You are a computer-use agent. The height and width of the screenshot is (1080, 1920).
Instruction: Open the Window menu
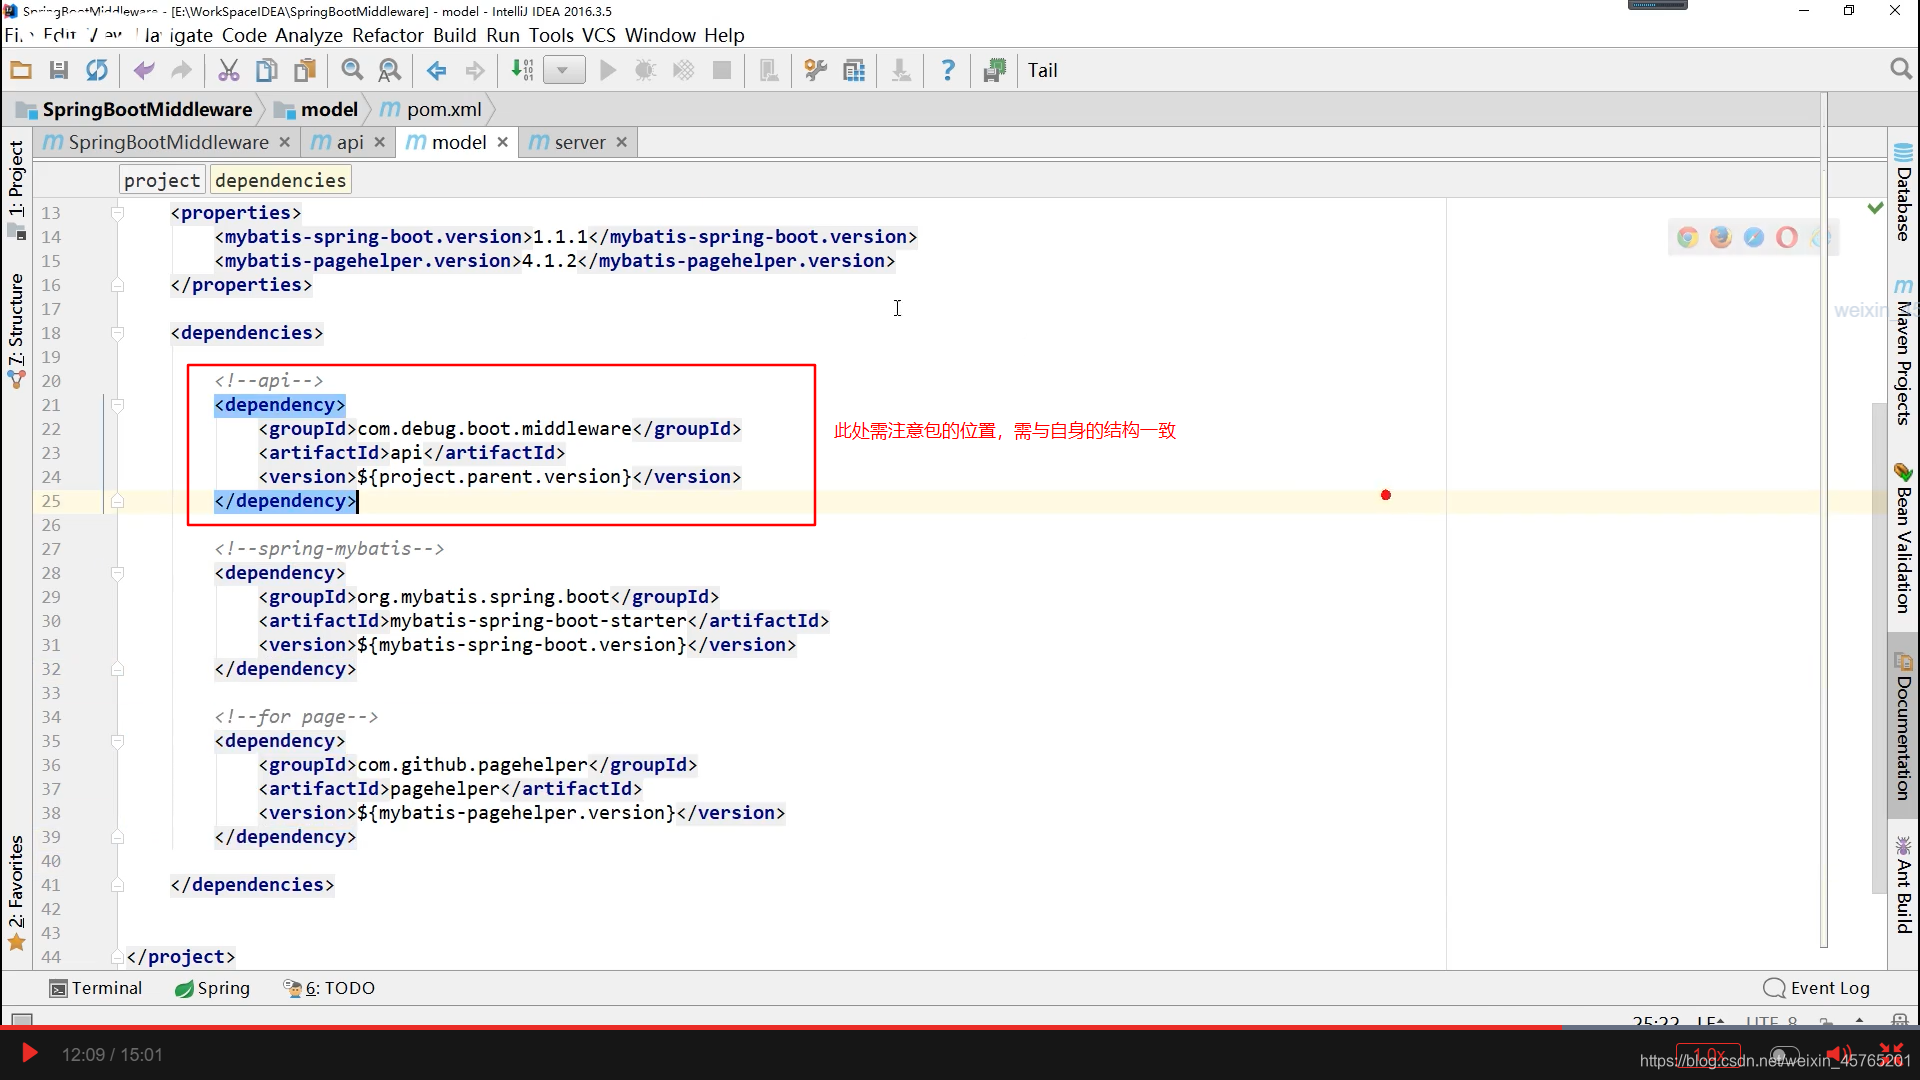pos(660,35)
